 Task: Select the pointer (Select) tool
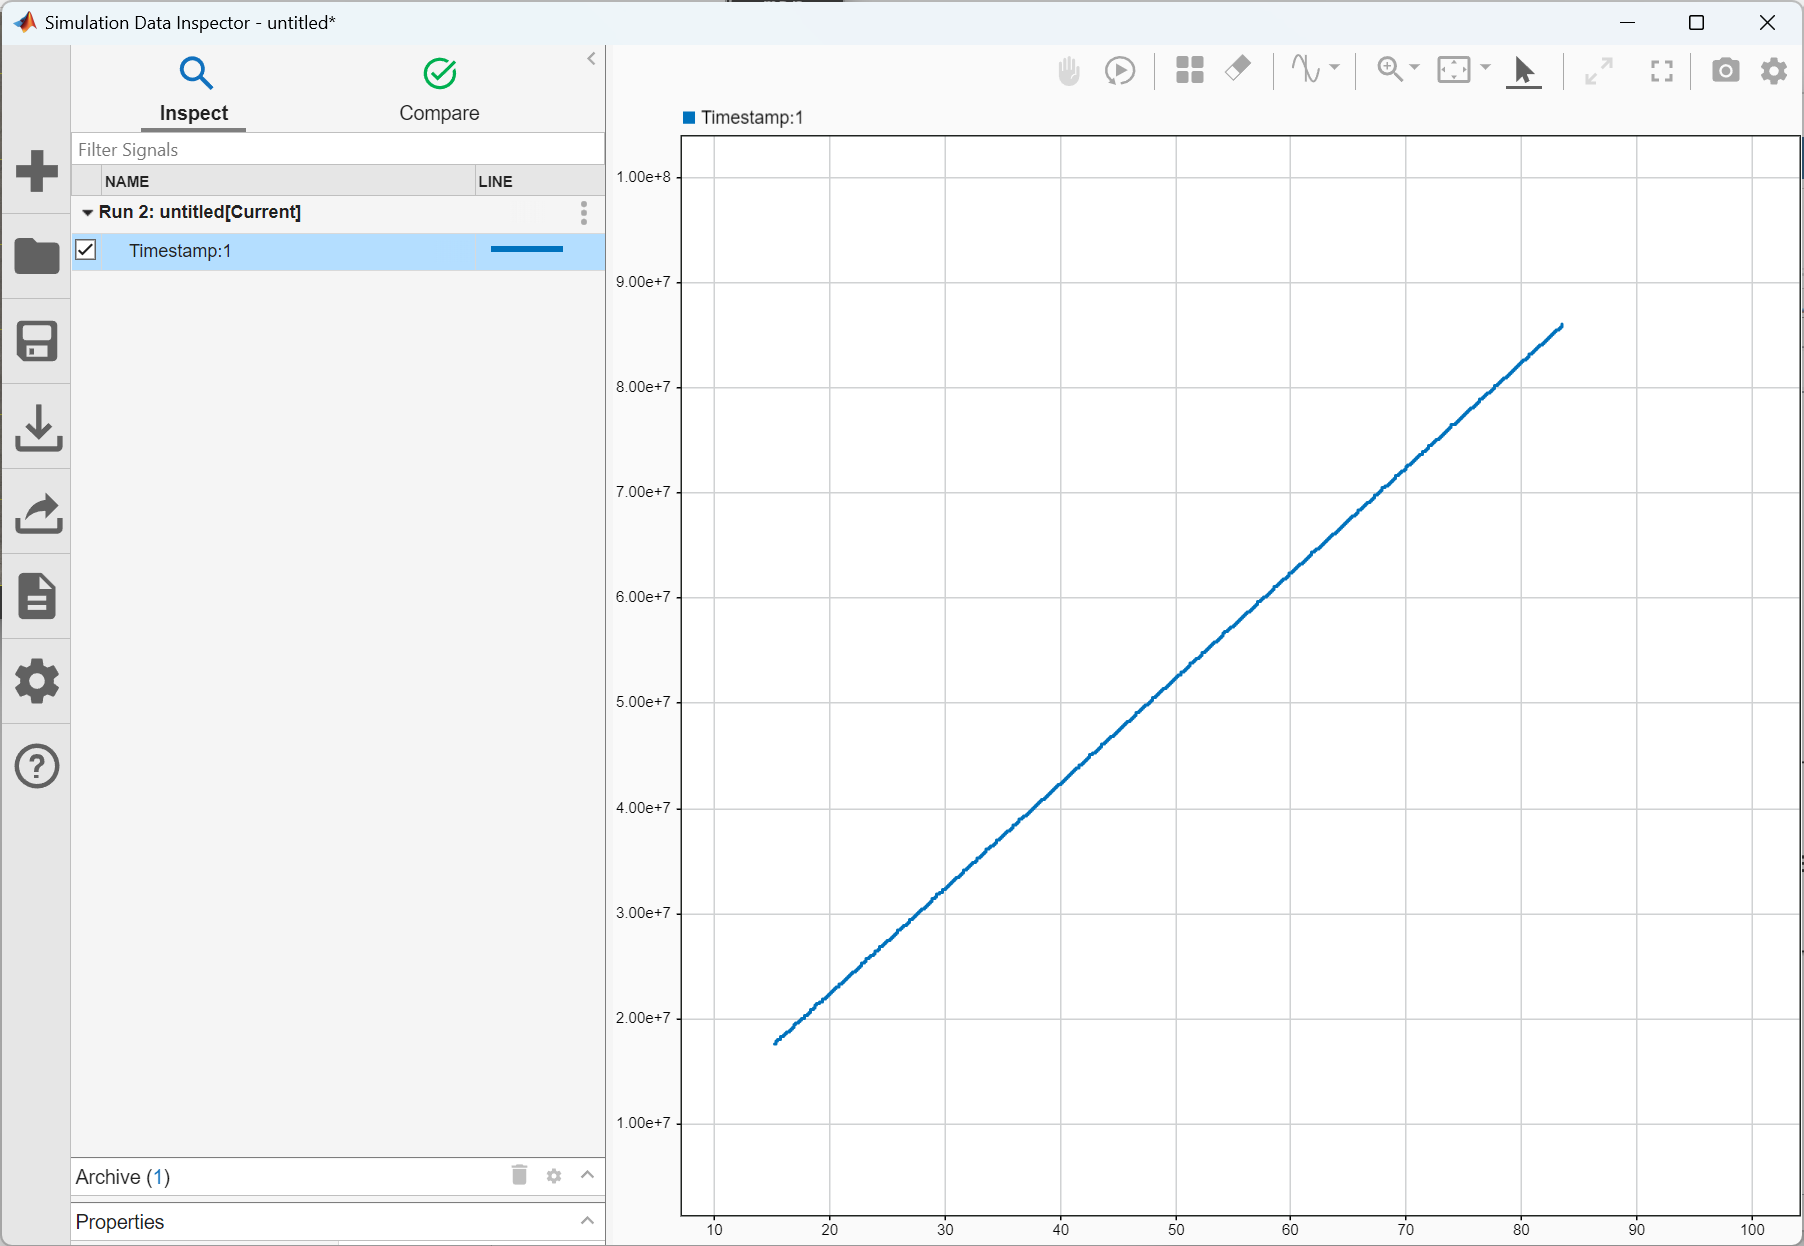point(1524,71)
